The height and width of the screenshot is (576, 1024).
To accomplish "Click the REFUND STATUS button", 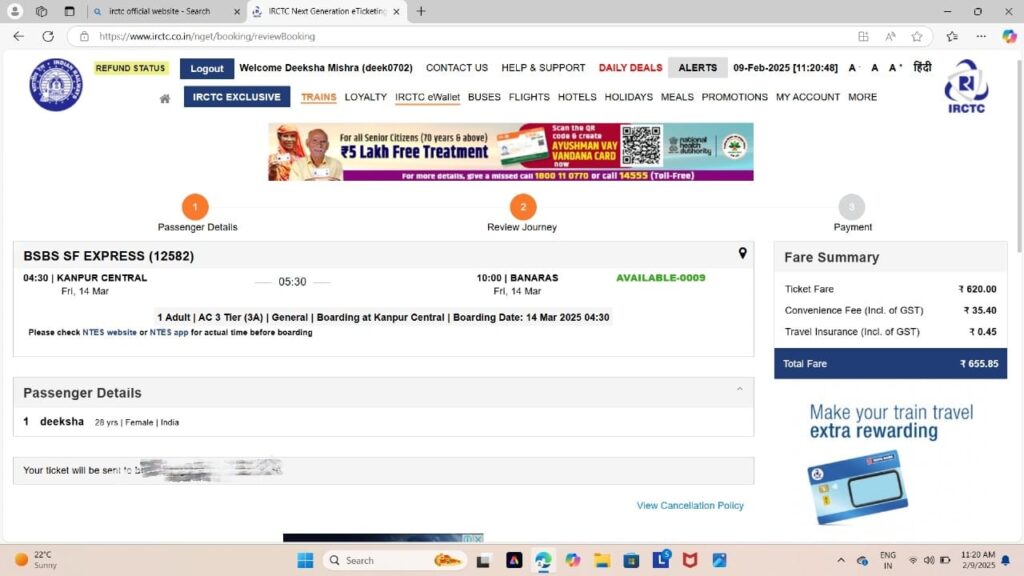I will tap(131, 68).
